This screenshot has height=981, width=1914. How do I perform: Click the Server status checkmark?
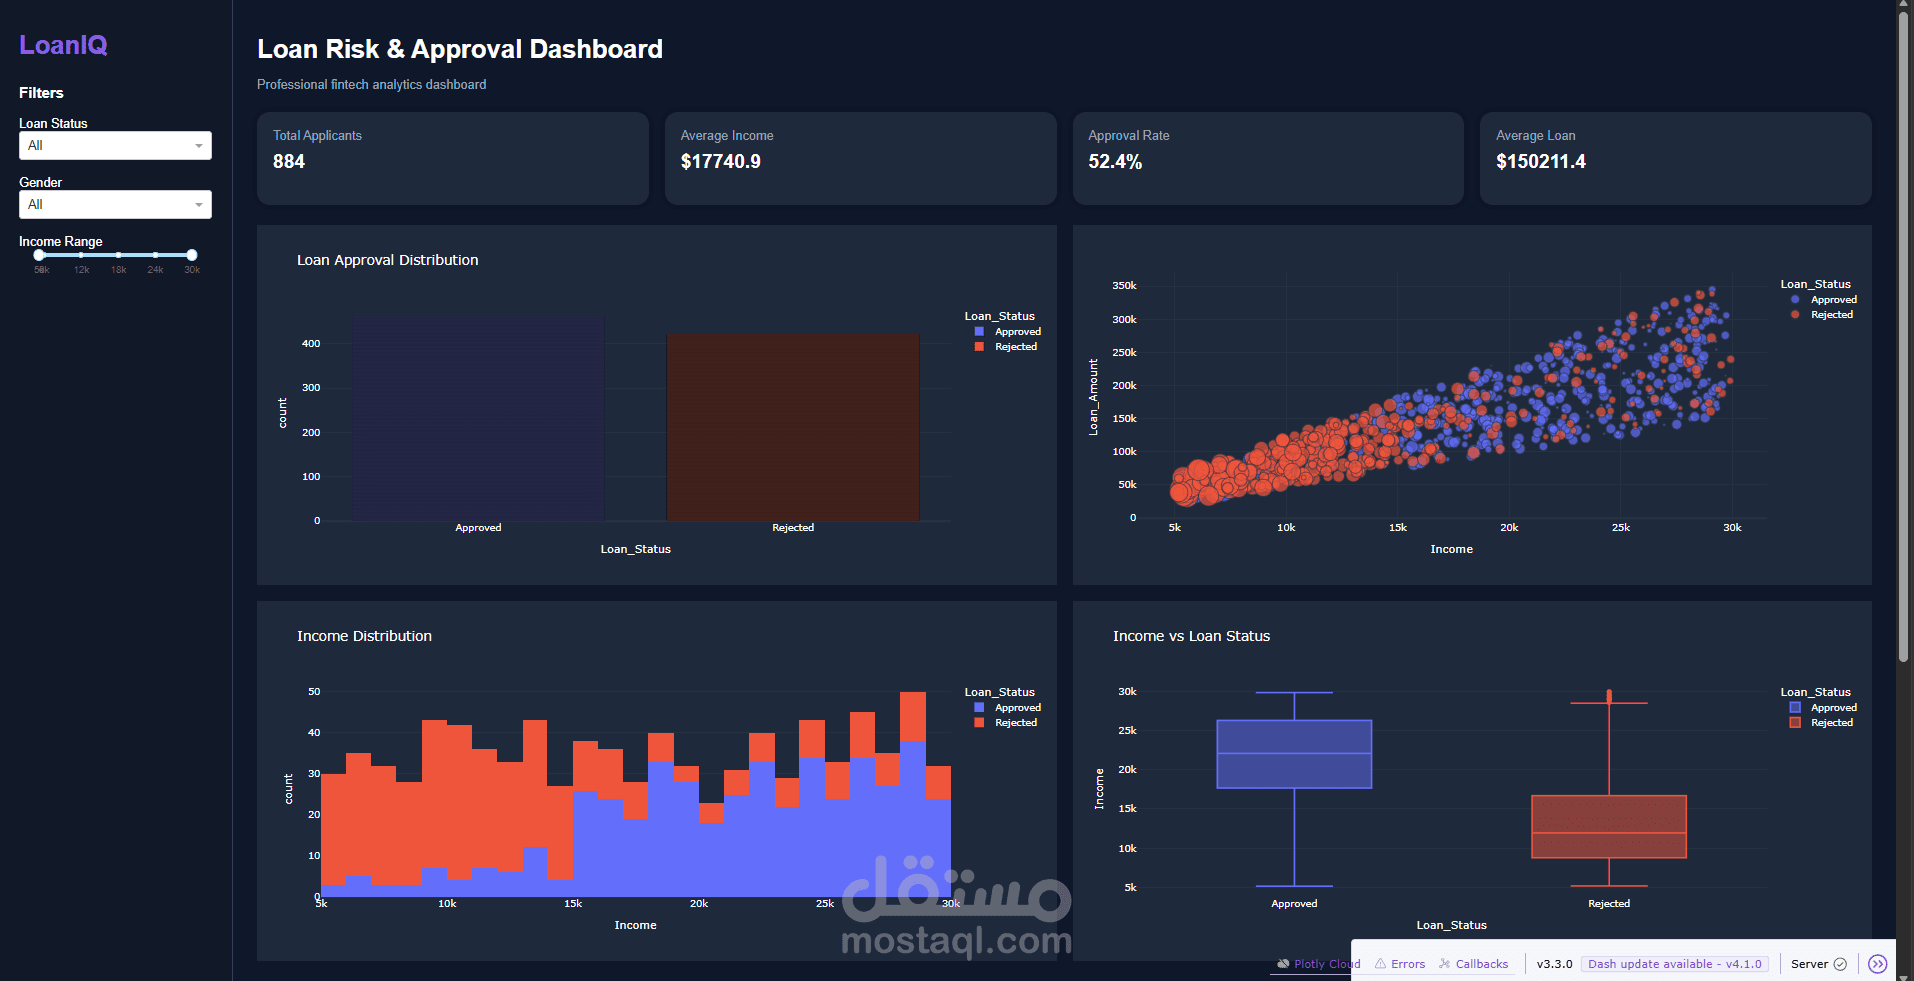coord(1840,964)
